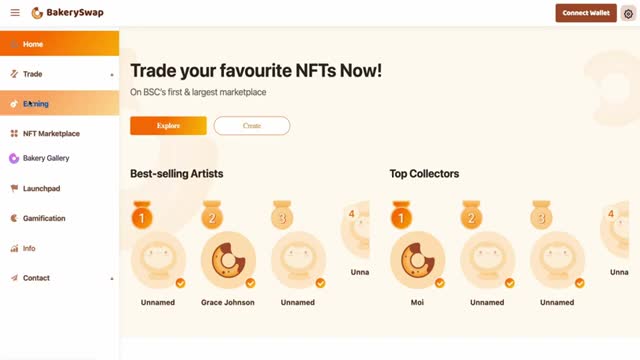The image size is (640, 360).
Task: Click the orange Explore button
Action: click(168, 126)
